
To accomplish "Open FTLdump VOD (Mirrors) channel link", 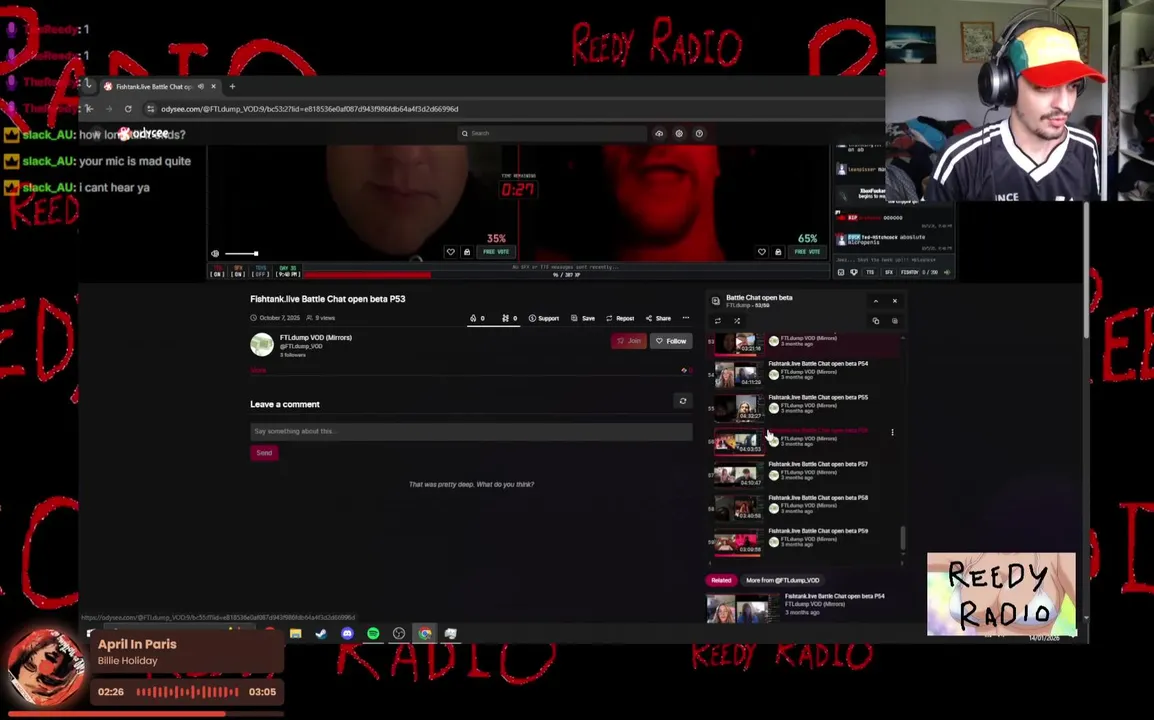I will [x=316, y=337].
